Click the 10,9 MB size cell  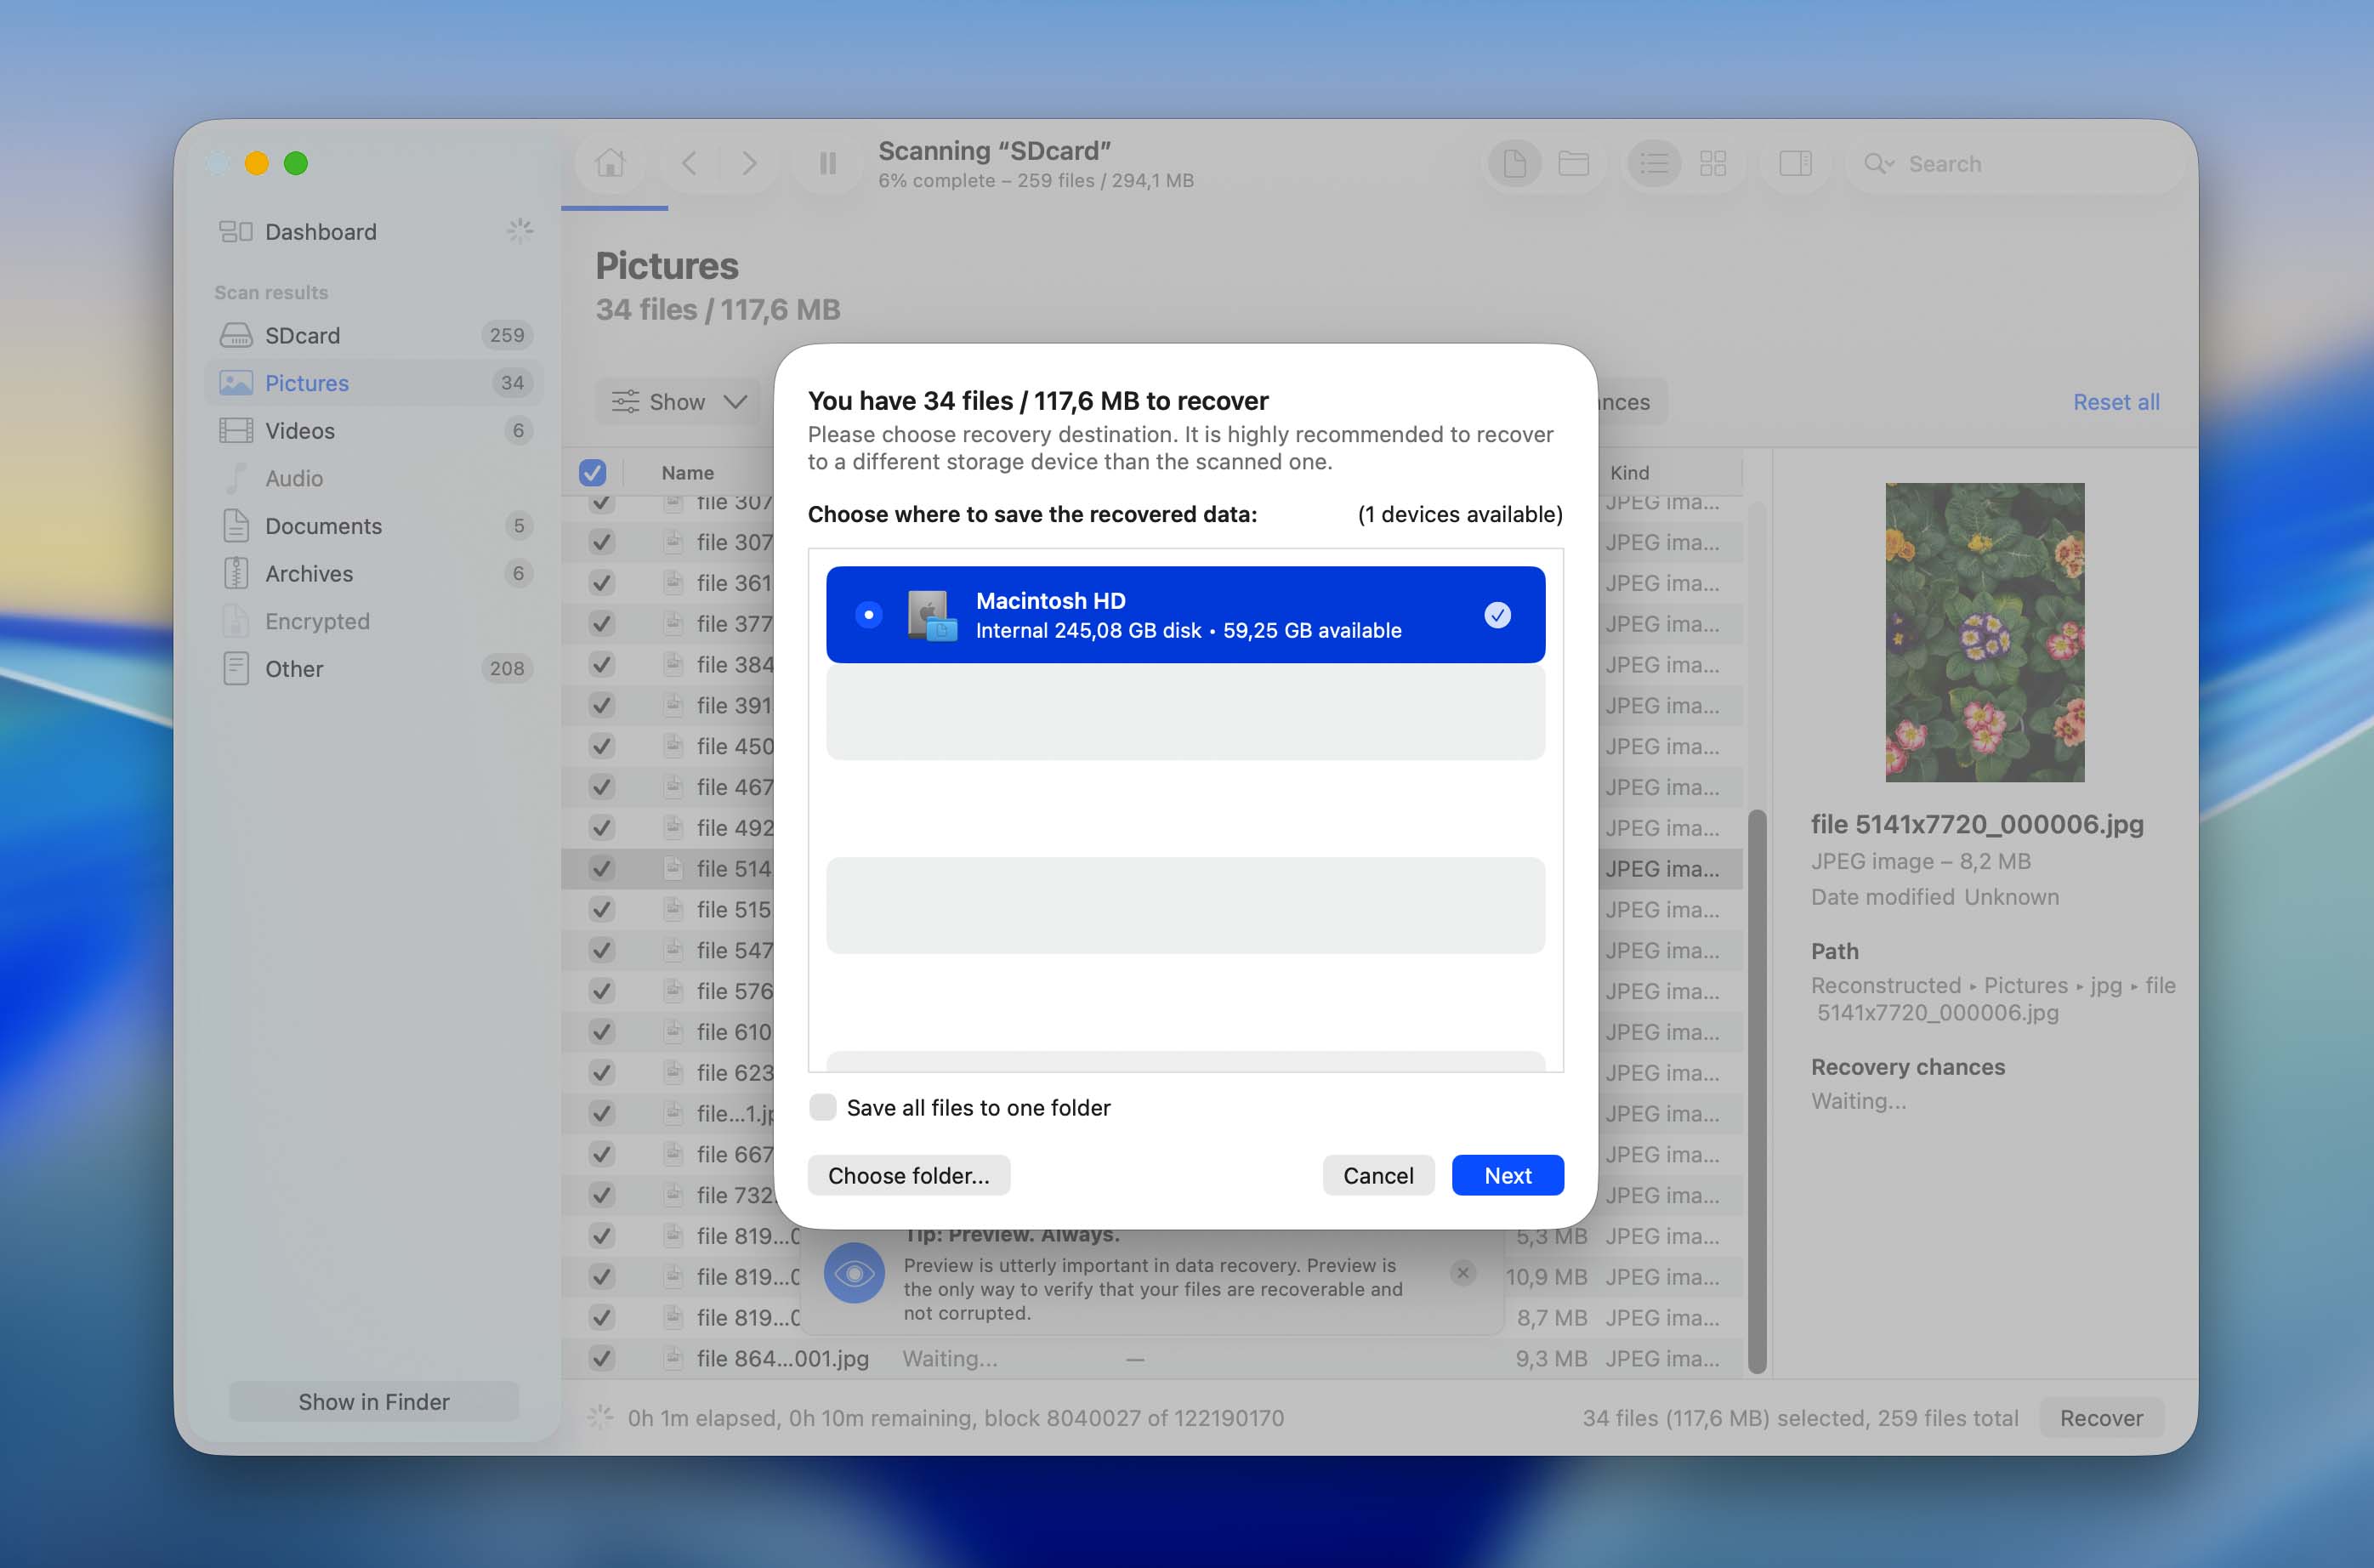coord(1546,1277)
